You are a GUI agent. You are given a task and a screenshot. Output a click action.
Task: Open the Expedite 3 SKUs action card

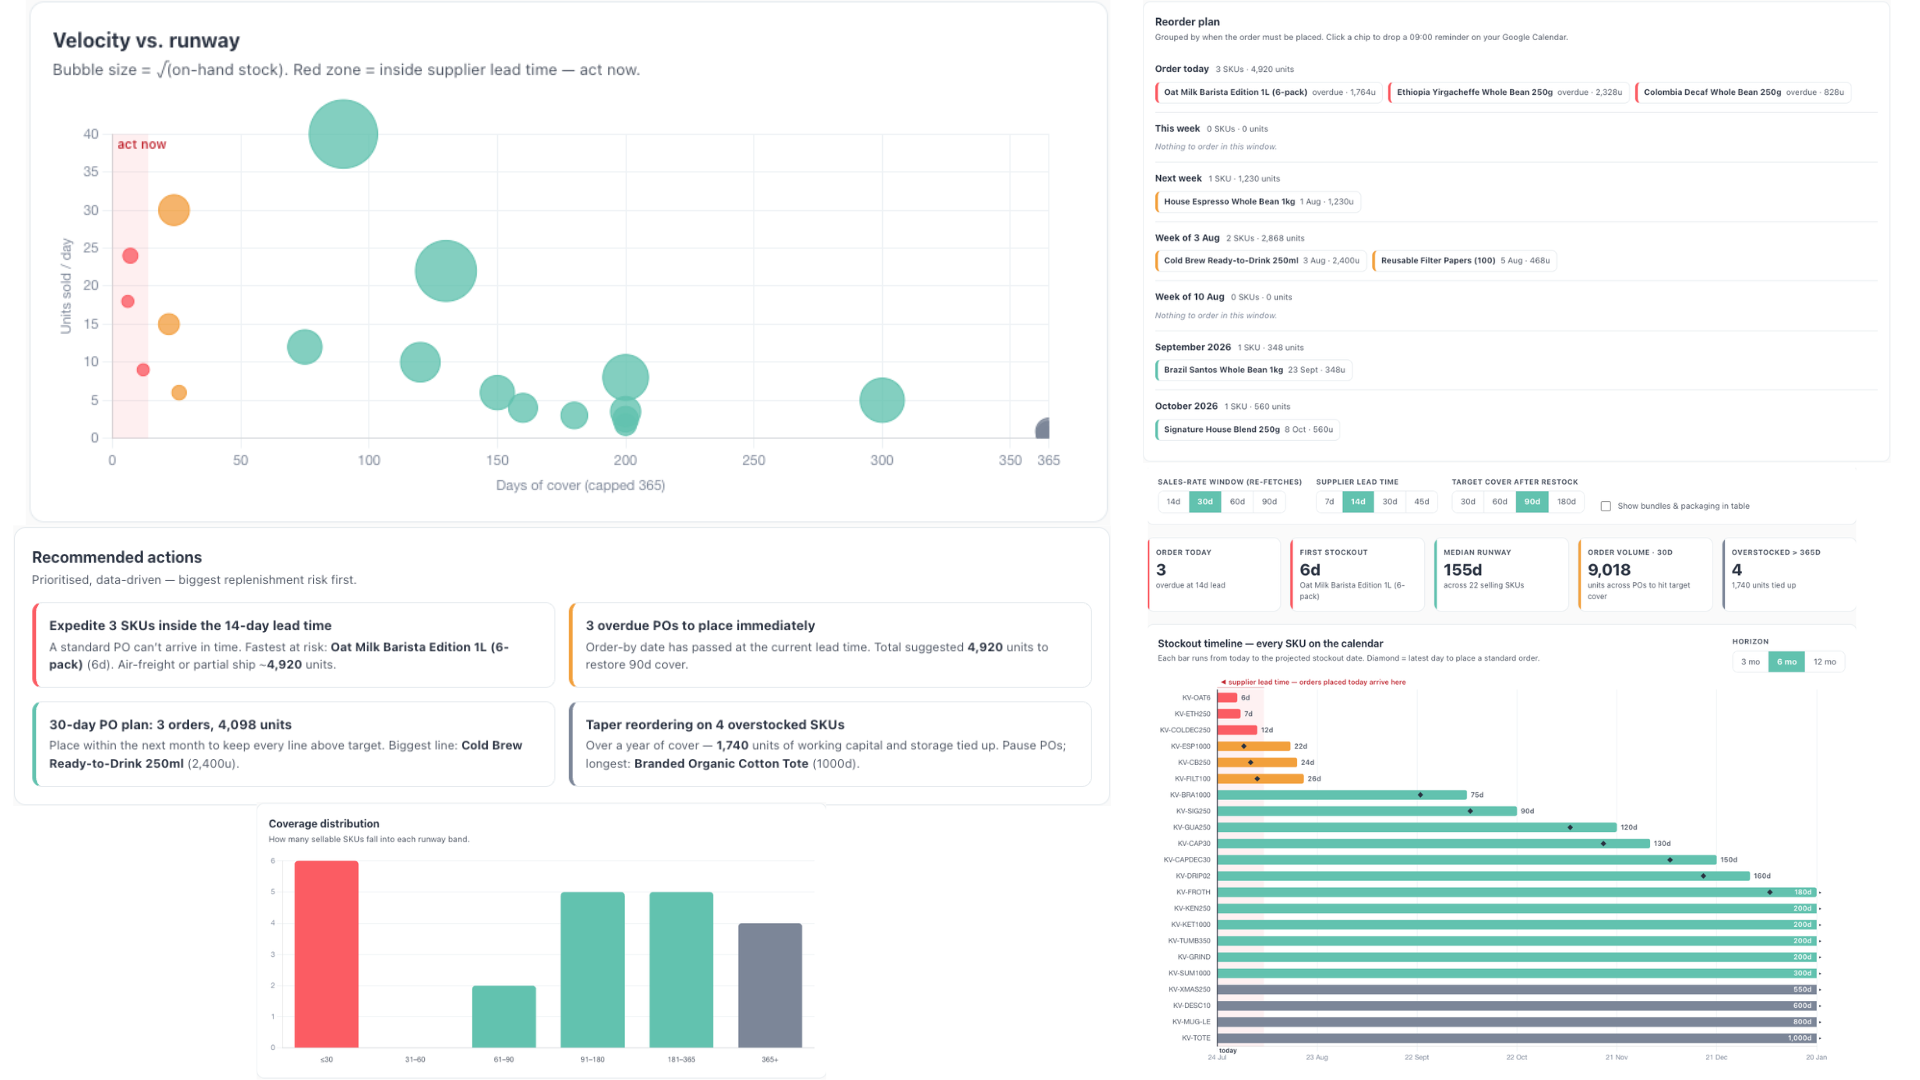[294, 645]
